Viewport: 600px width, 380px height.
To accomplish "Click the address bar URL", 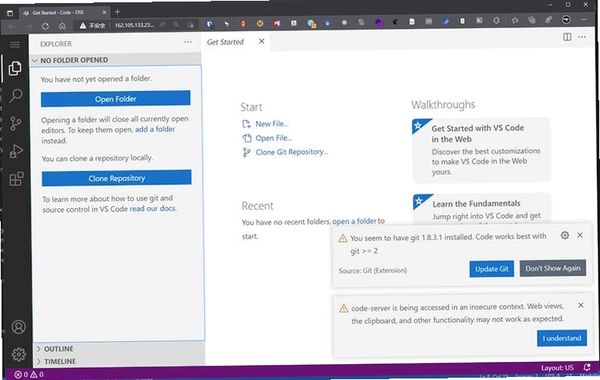I will 134,25.
